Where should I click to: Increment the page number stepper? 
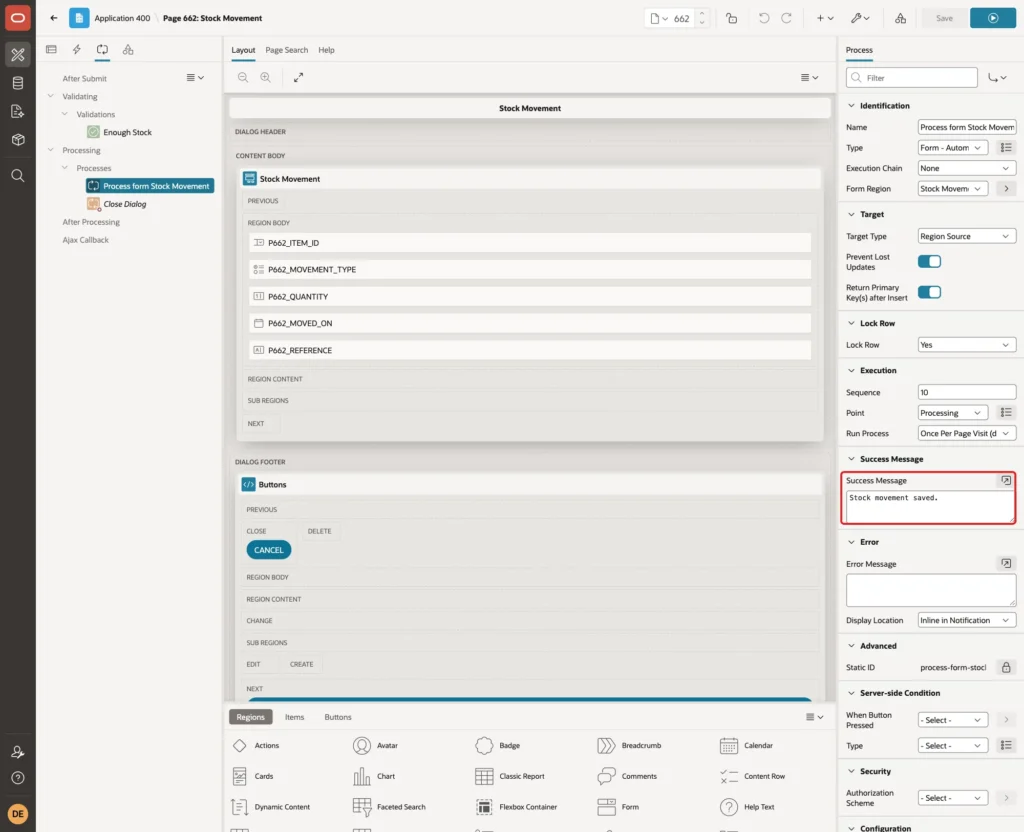(701, 13)
